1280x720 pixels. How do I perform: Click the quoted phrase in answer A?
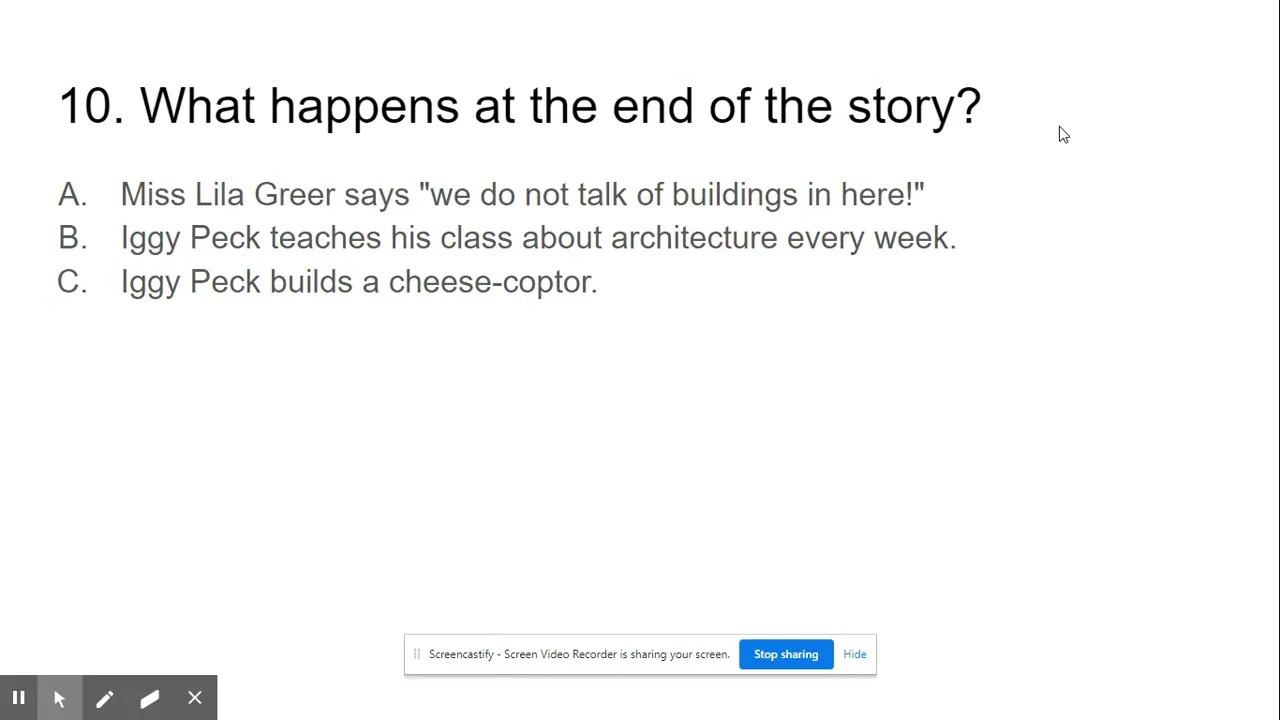pyautogui.click(x=672, y=194)
